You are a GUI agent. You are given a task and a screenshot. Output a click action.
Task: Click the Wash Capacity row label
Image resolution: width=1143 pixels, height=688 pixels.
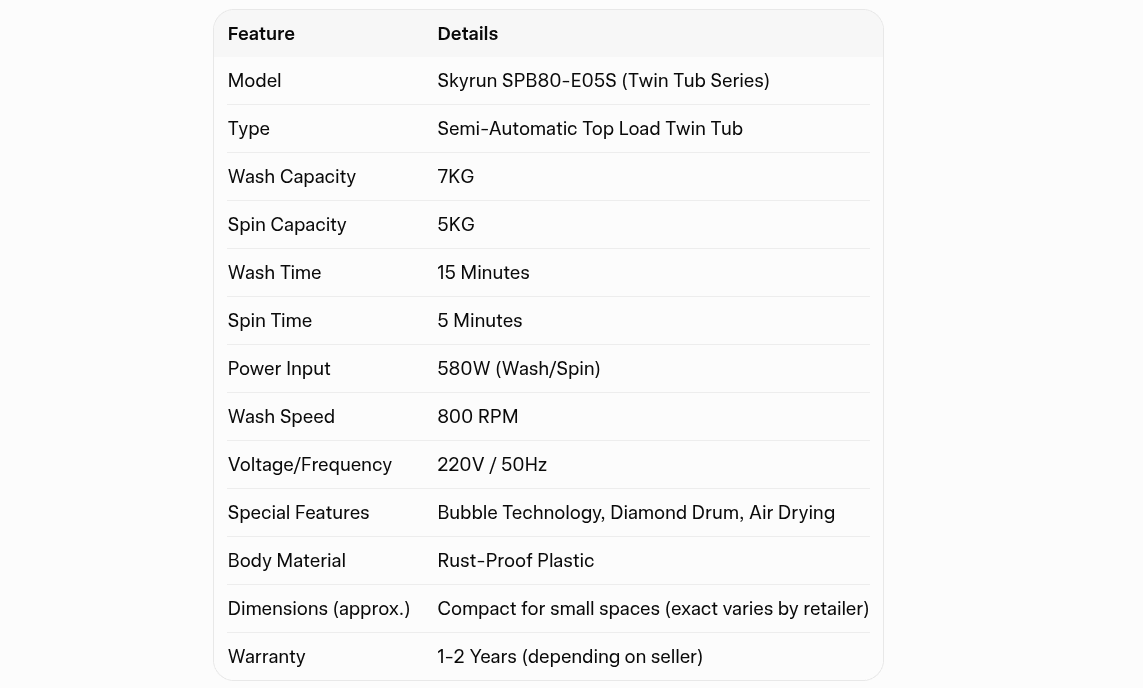(291, 177)
